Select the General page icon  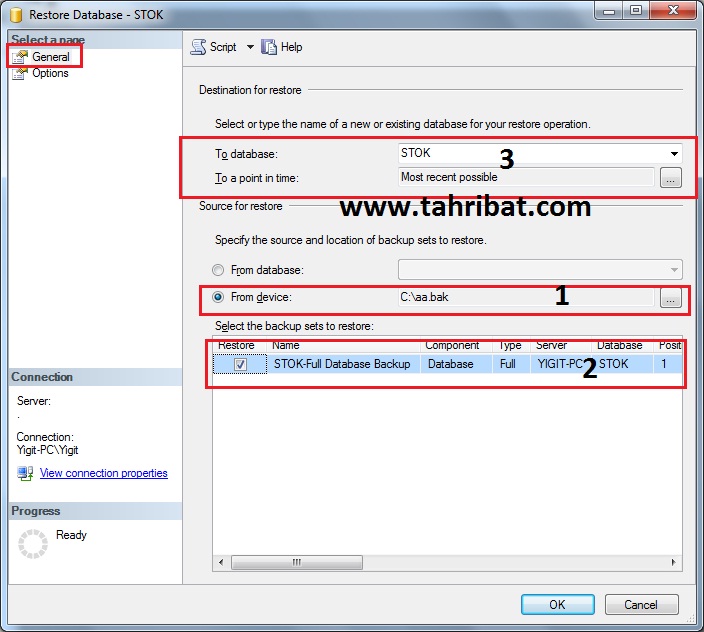(20, 57)
